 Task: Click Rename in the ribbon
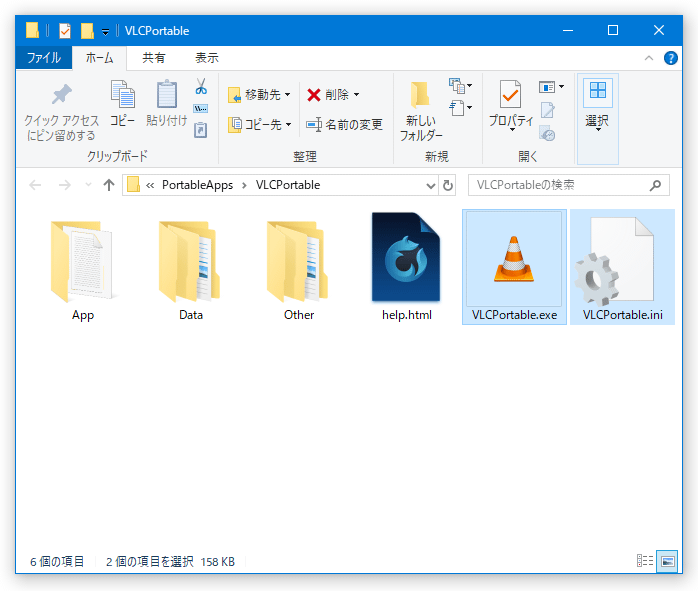[x=345, y=125]
